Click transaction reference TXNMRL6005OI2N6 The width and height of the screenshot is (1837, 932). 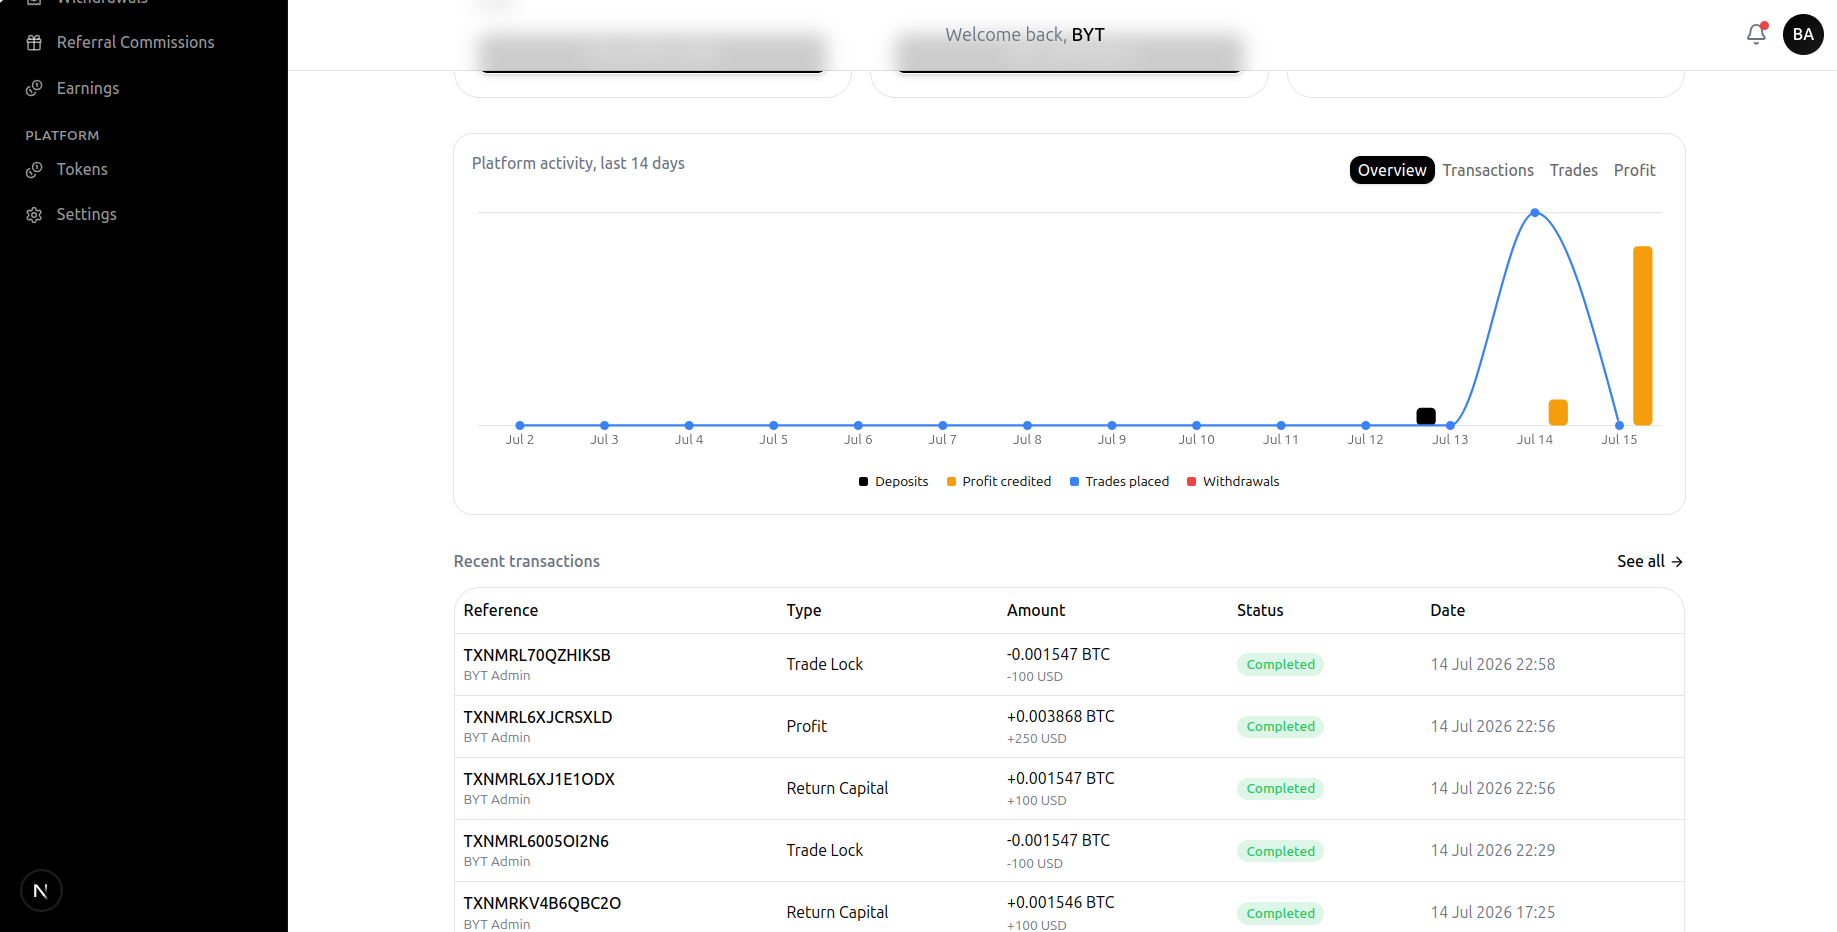tap(536, 841)
